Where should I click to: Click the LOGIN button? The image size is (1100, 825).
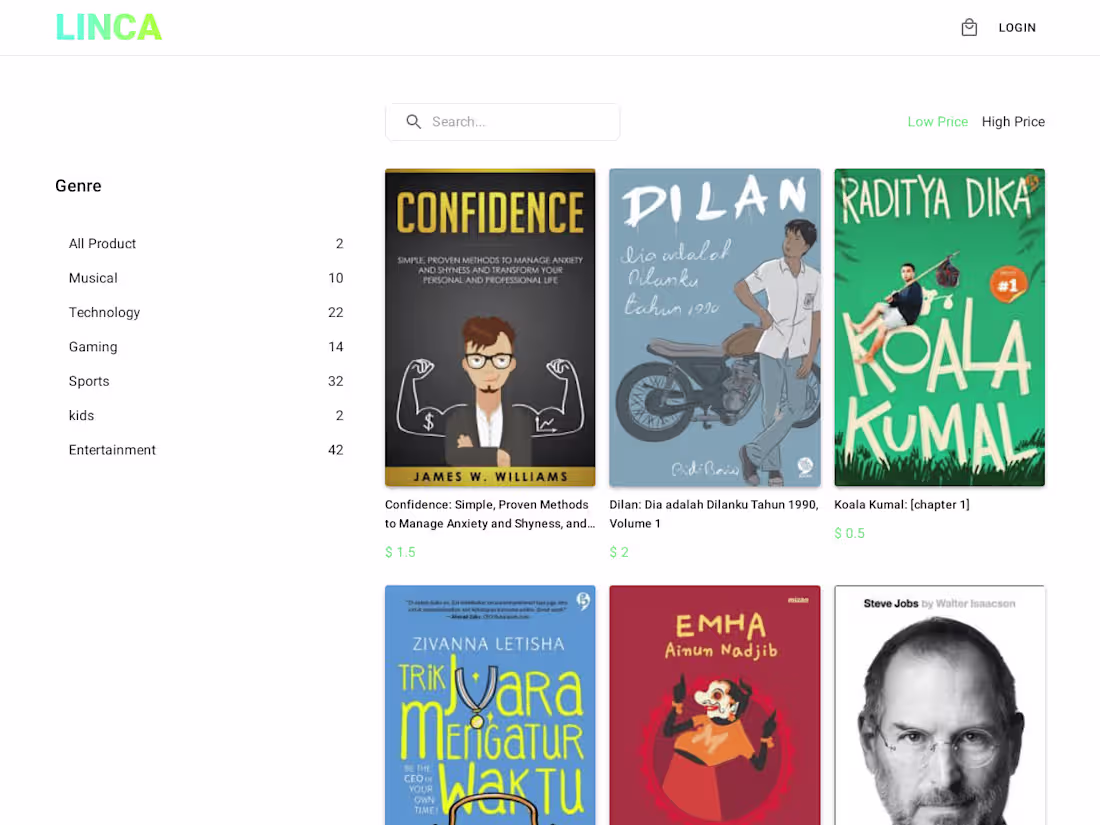tap(1017, 27)
